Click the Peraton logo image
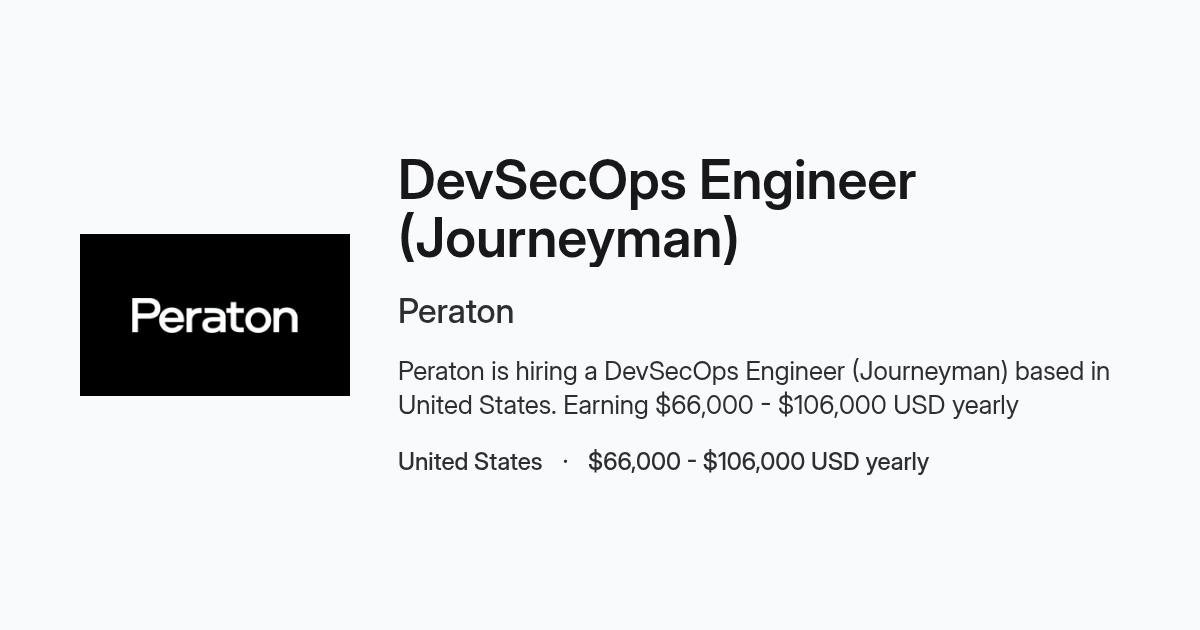 pos(215,315)
